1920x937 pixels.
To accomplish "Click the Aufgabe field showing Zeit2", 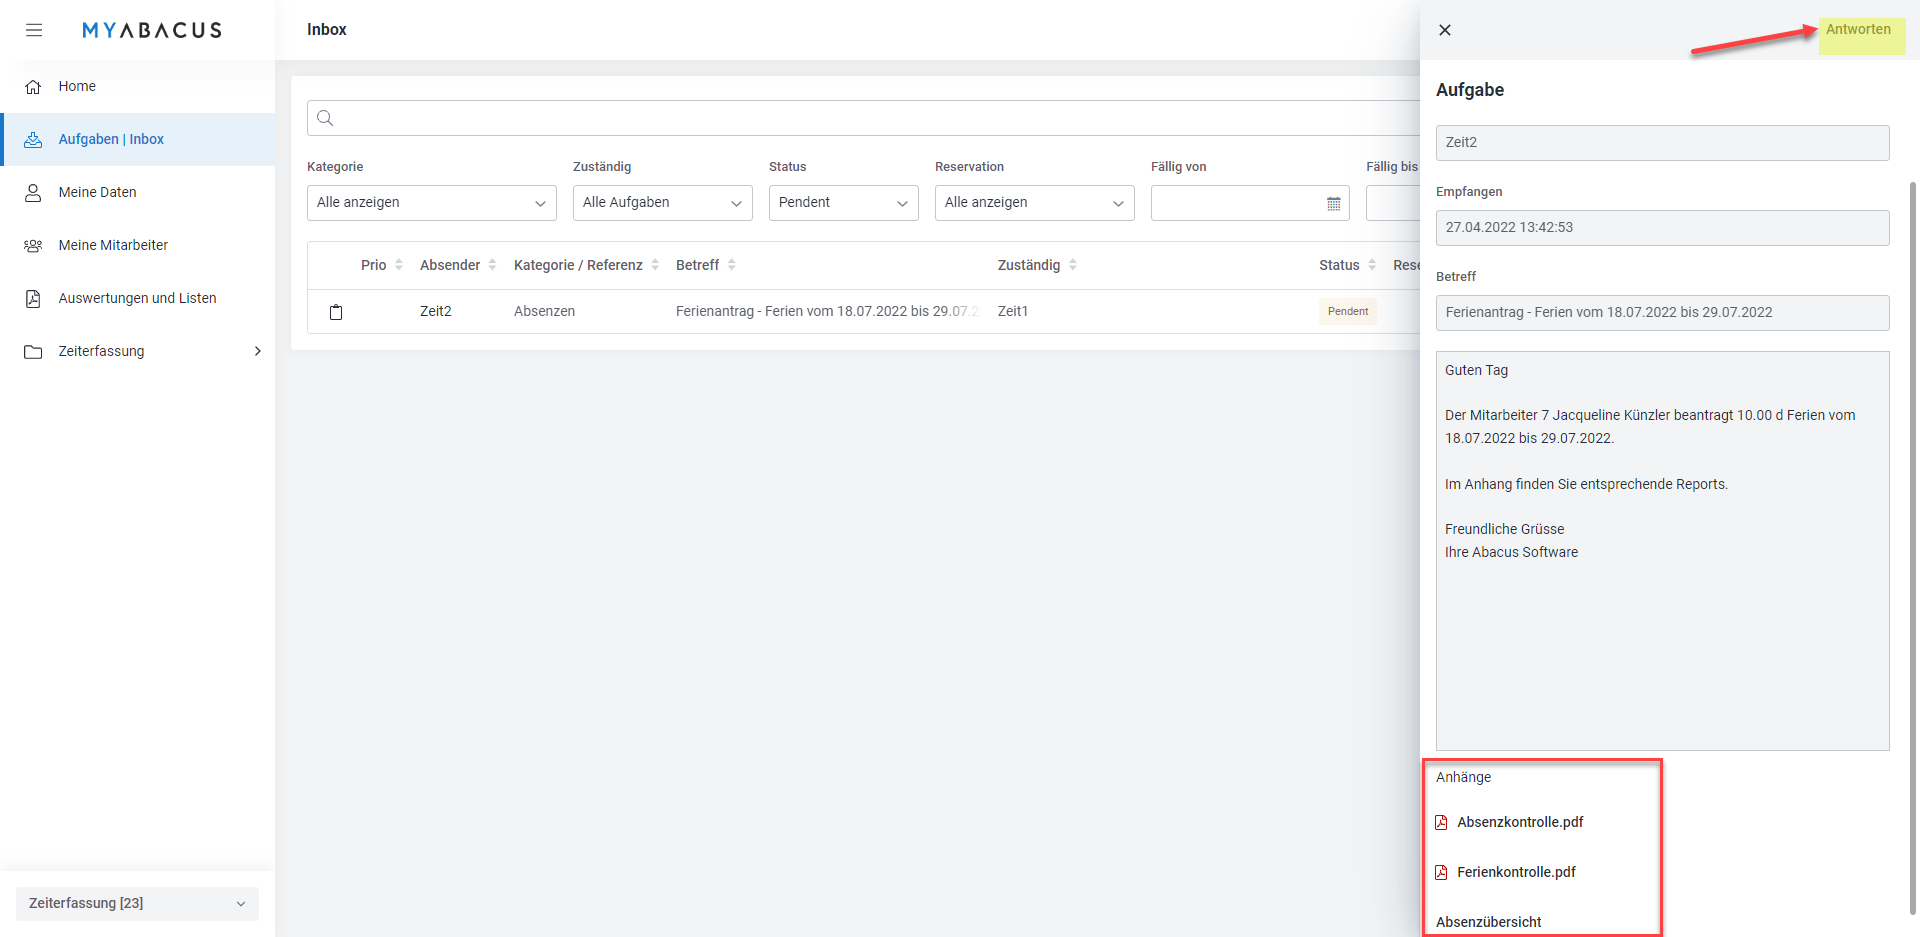I will click(x=1663, y=143).
